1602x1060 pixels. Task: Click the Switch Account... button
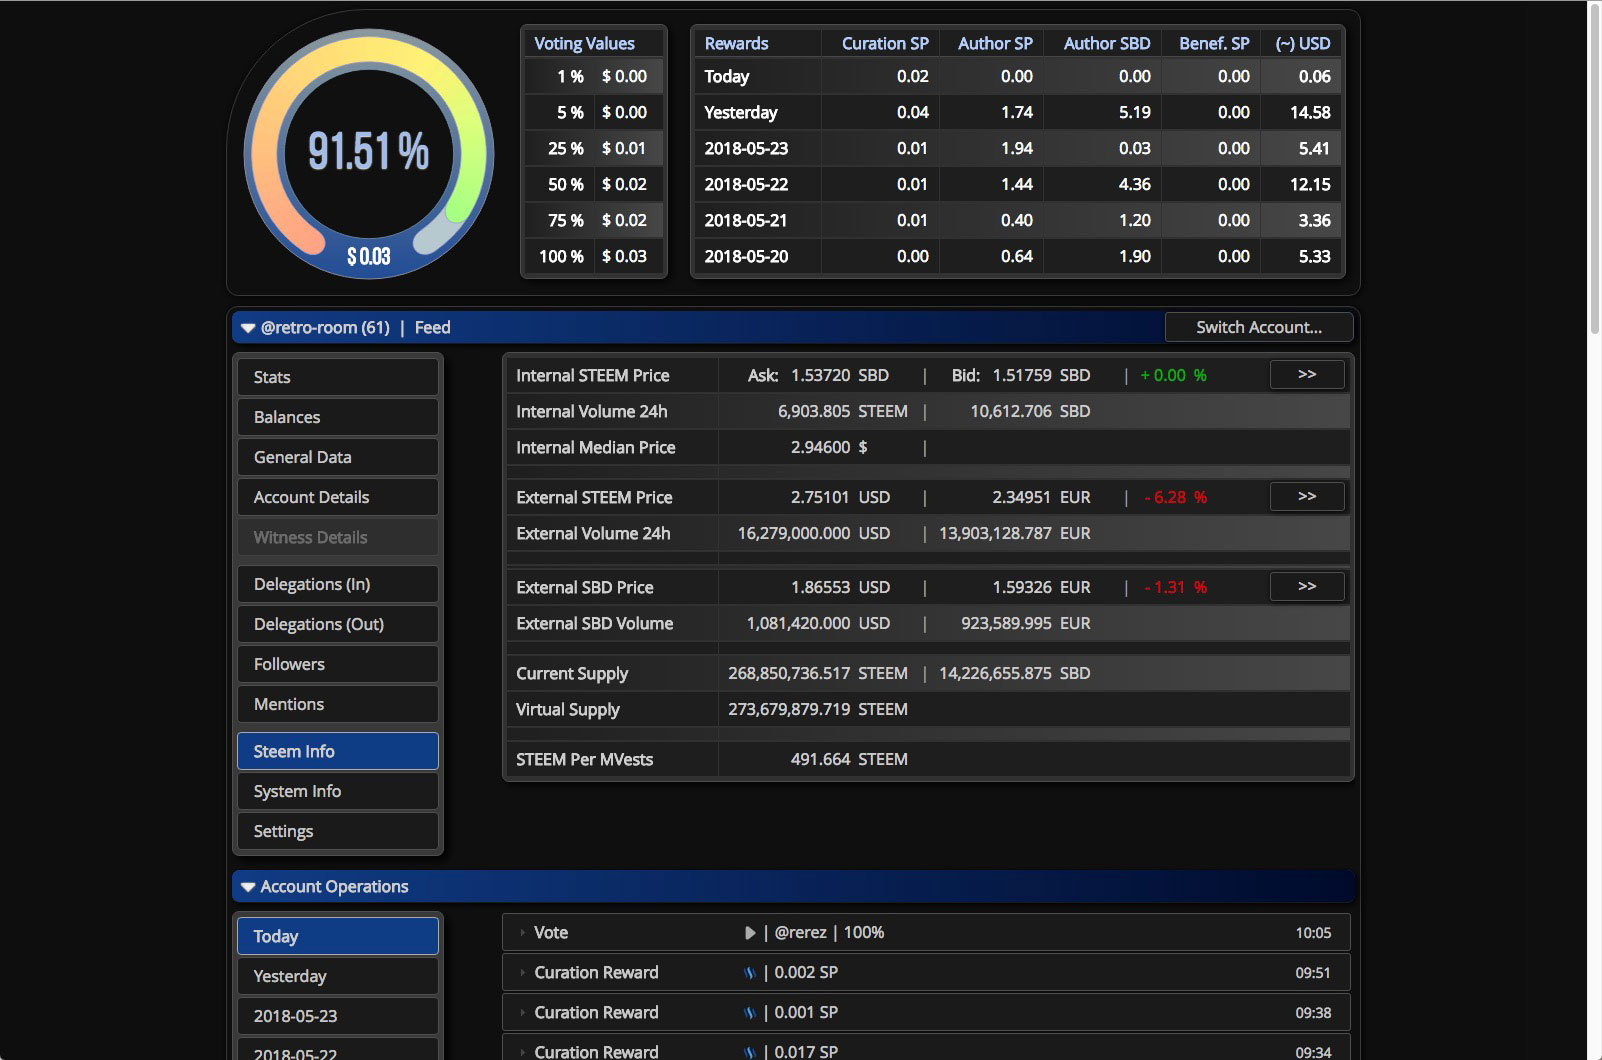click(x=1259, y=327)
